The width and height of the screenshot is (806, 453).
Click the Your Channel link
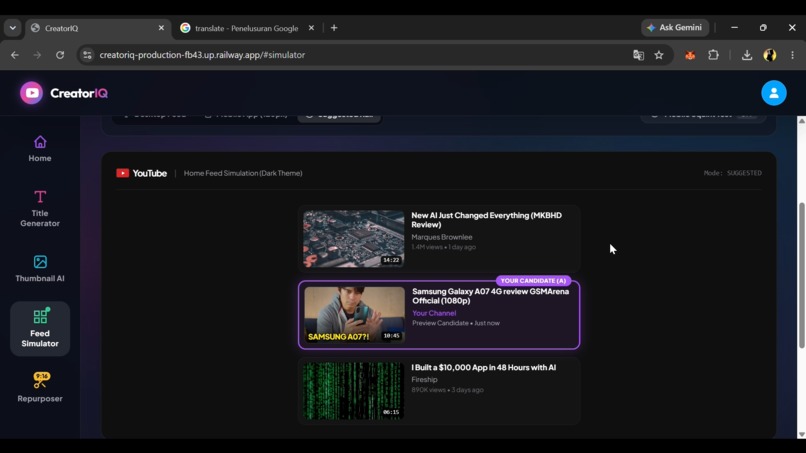434,313
